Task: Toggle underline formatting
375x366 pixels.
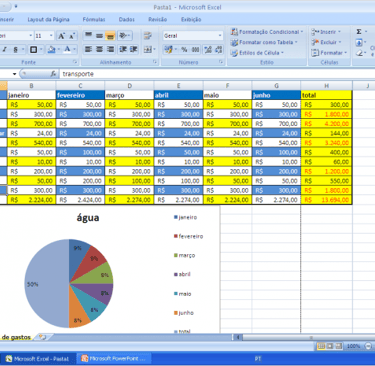Action: click(x=16, y=50)
